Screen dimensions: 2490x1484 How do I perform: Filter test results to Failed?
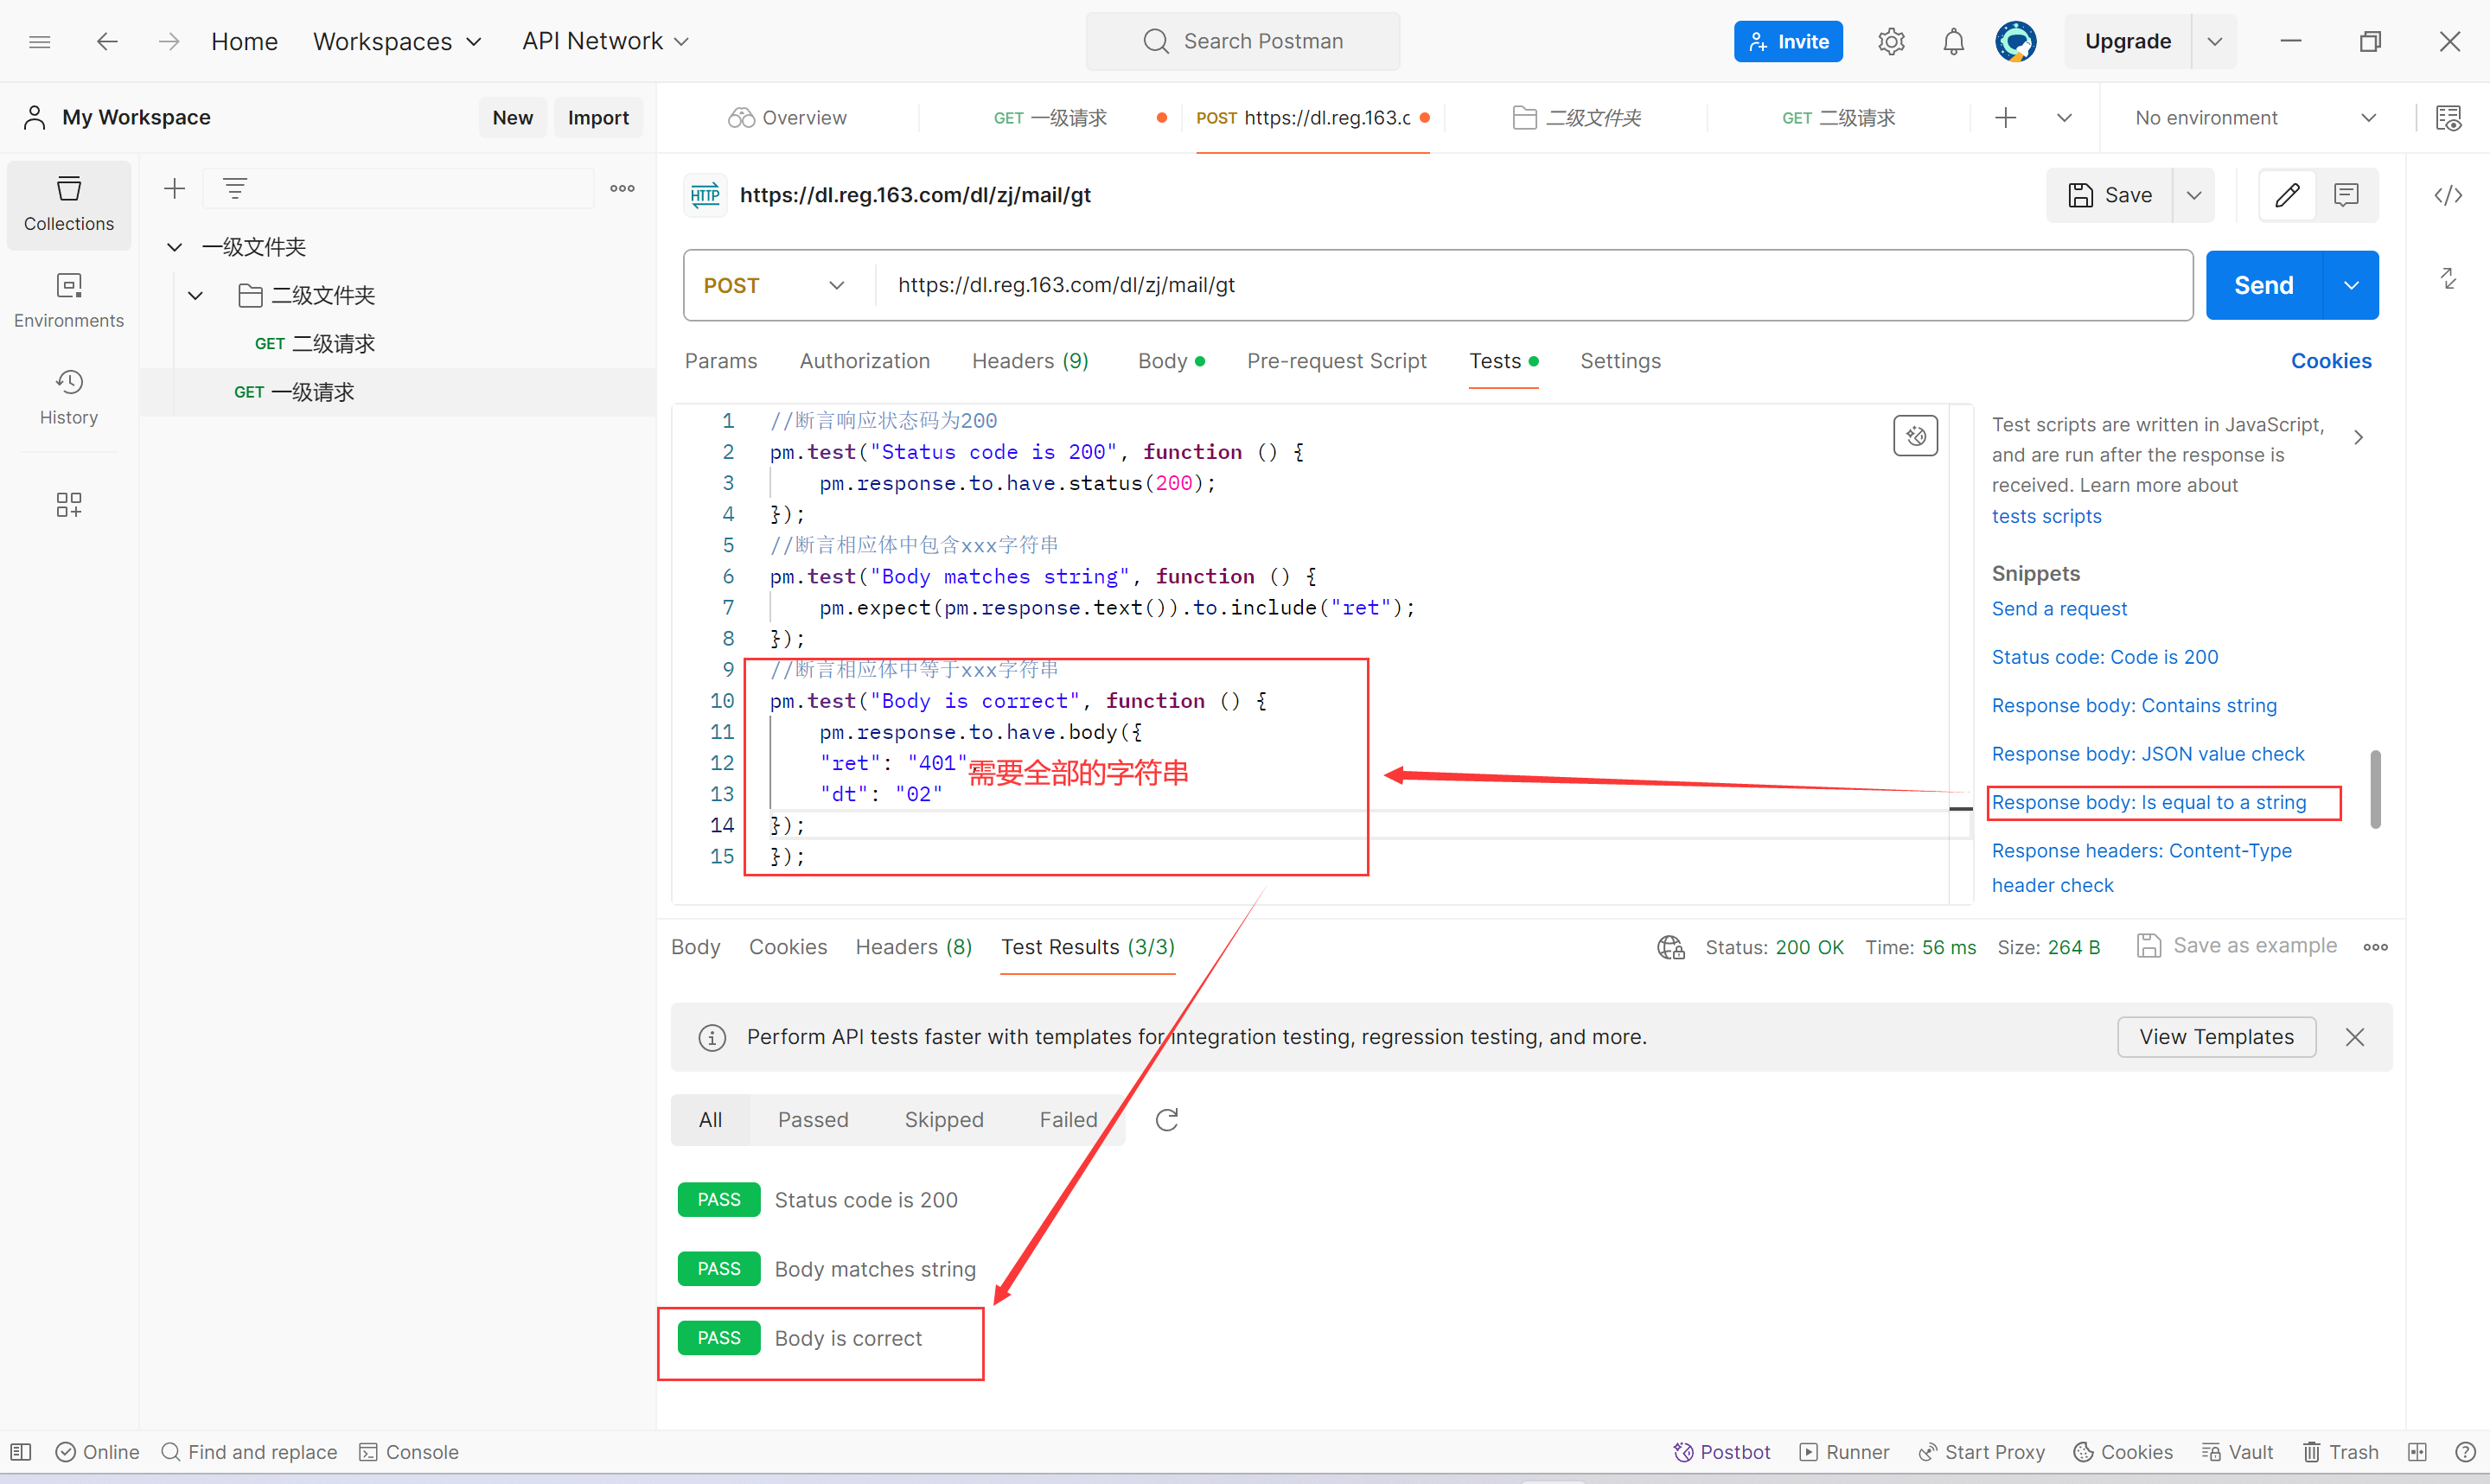pos(1067,1120)
